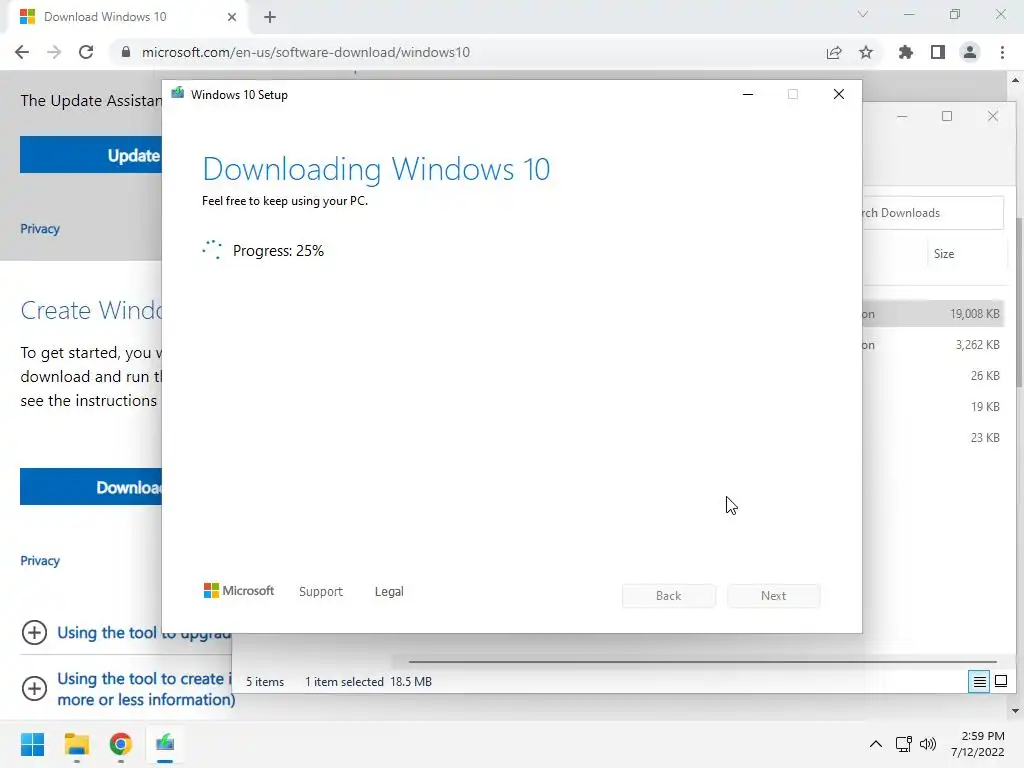
Task: Open Chrome from the taskbar
Action: (121, 744)
